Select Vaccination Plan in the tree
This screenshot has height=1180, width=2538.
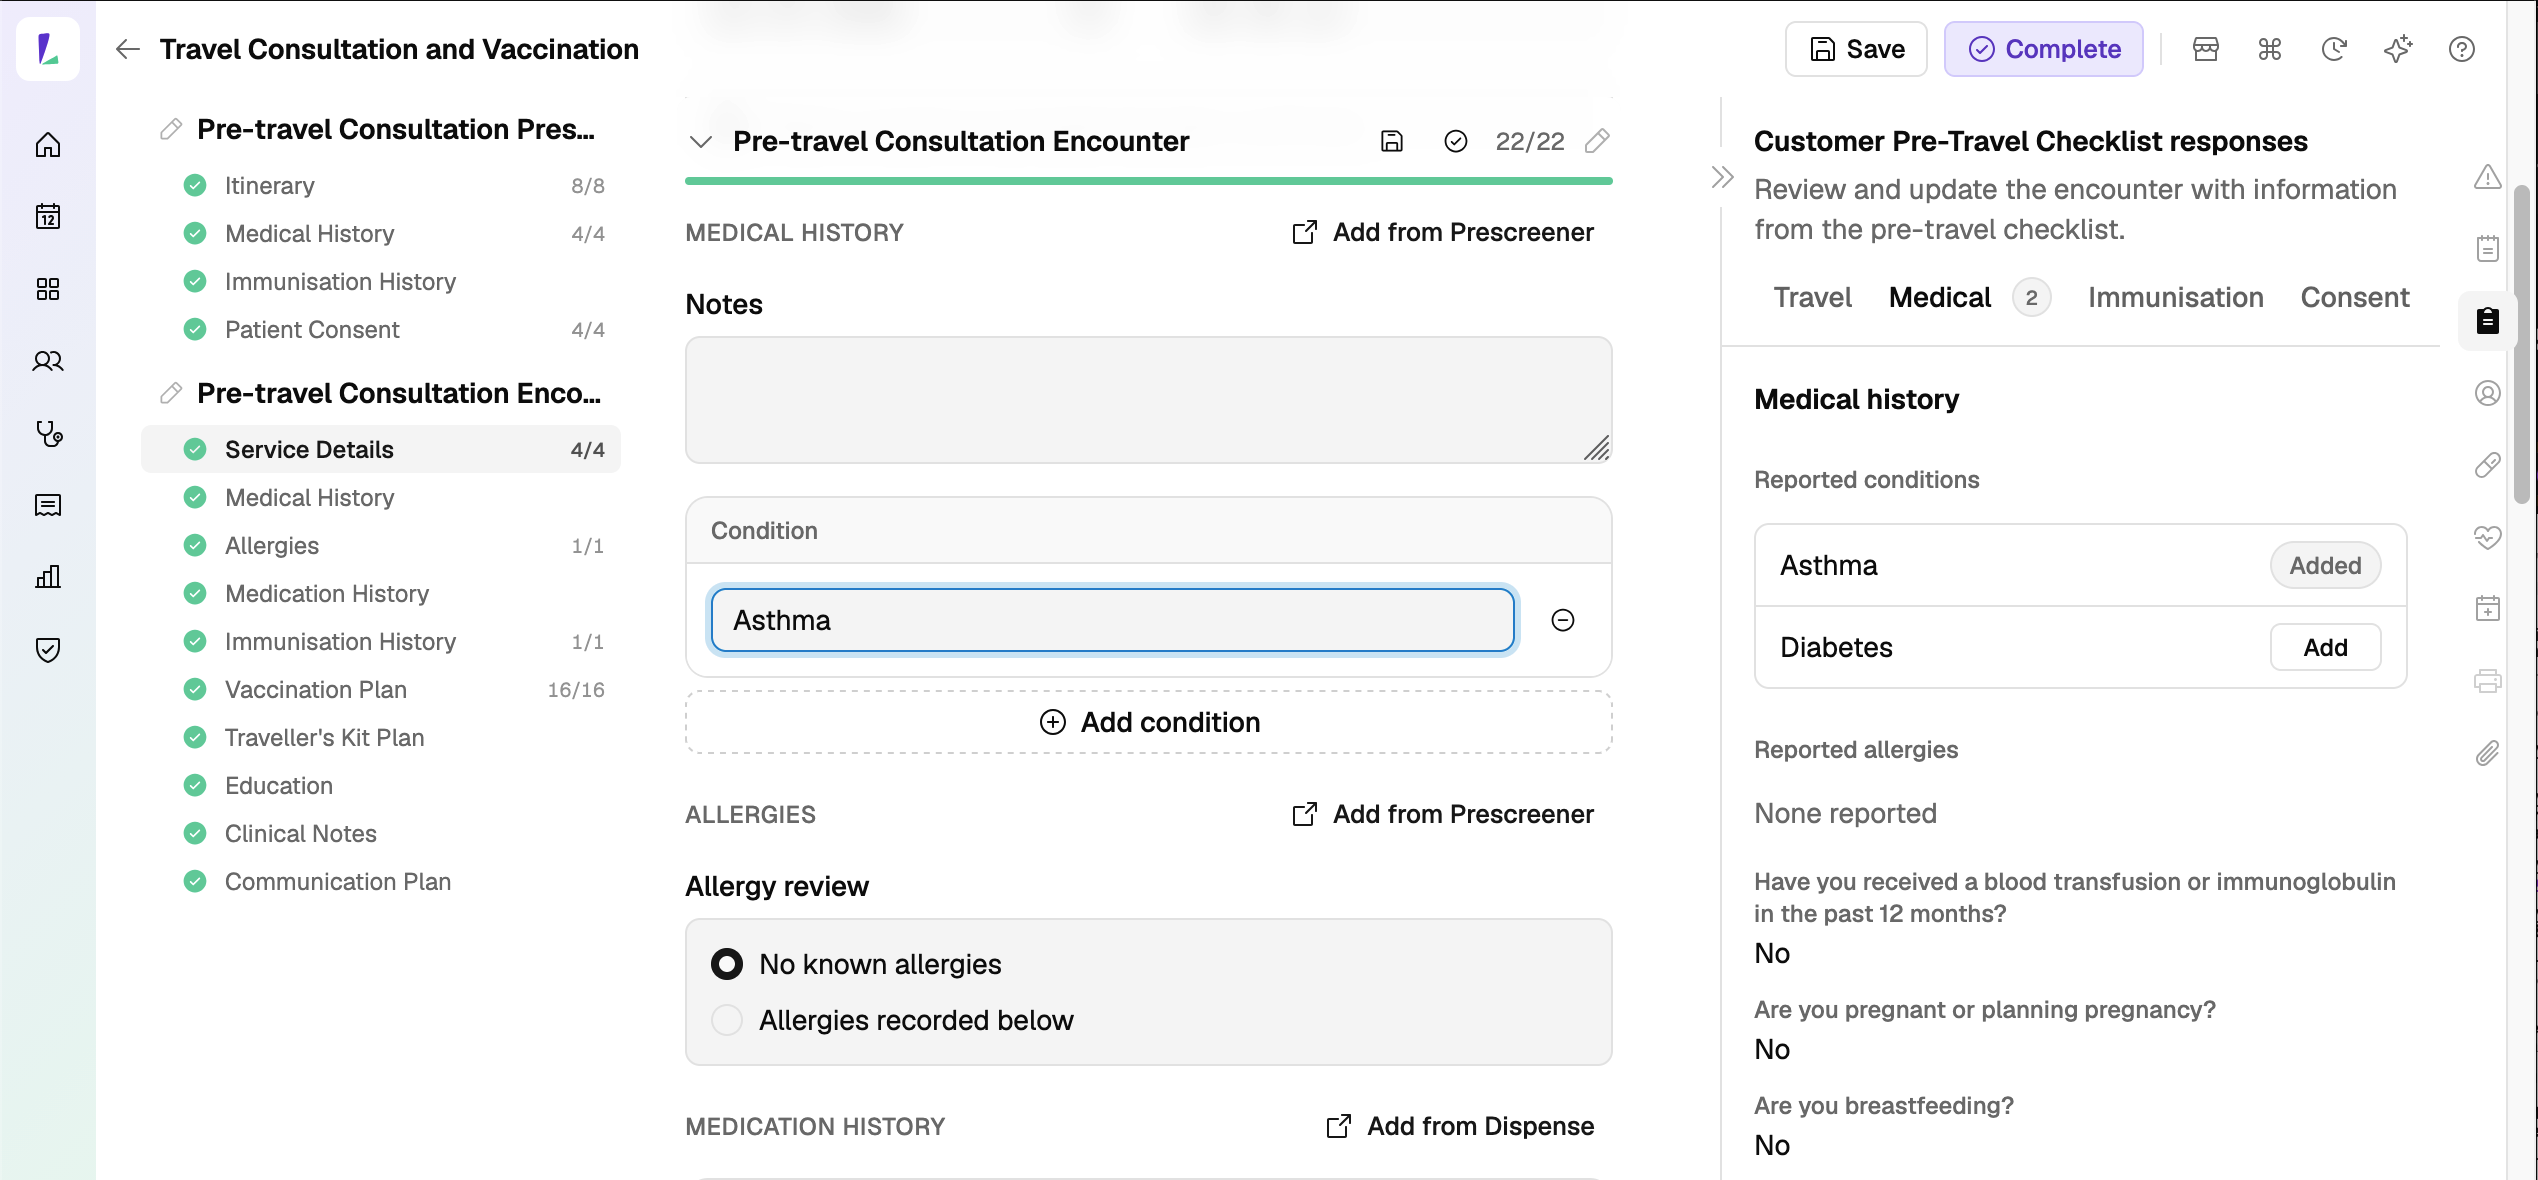click(x=382, y=689)
